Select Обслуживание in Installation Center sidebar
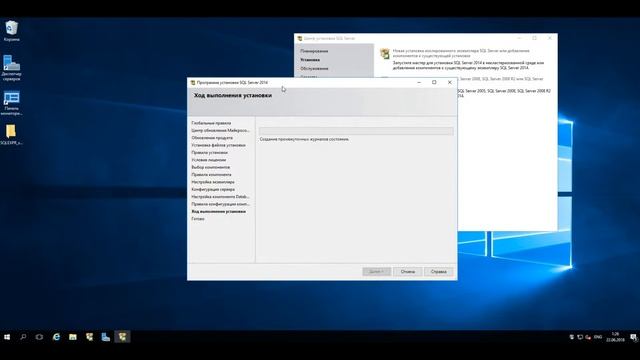Viewport: 640px width, 360px height. (314, 69)
